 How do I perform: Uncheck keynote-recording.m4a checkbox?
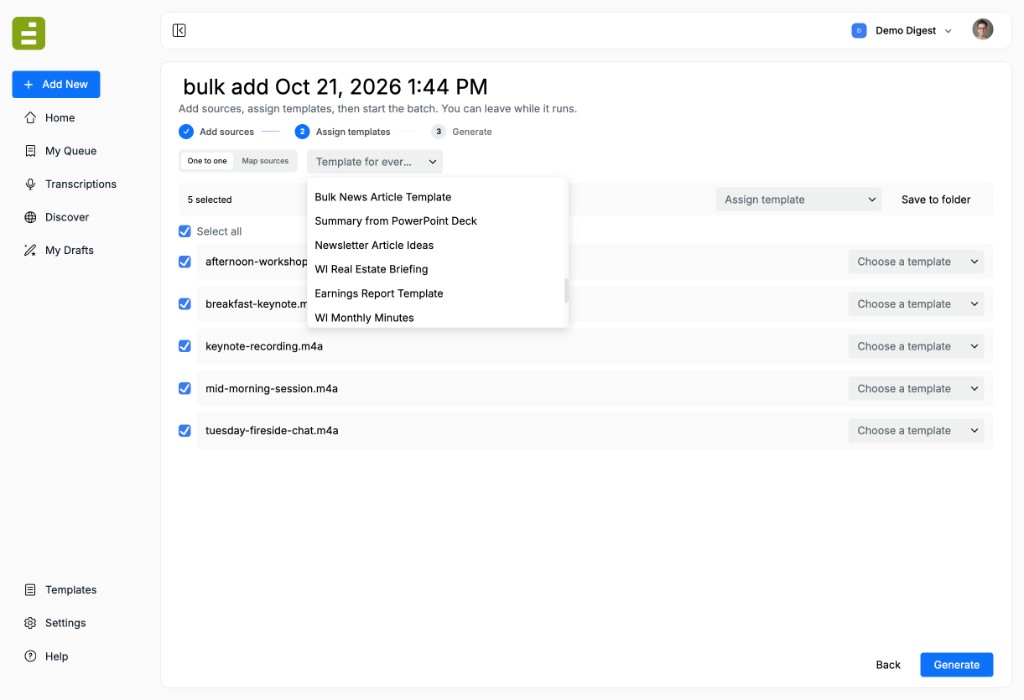185,346
